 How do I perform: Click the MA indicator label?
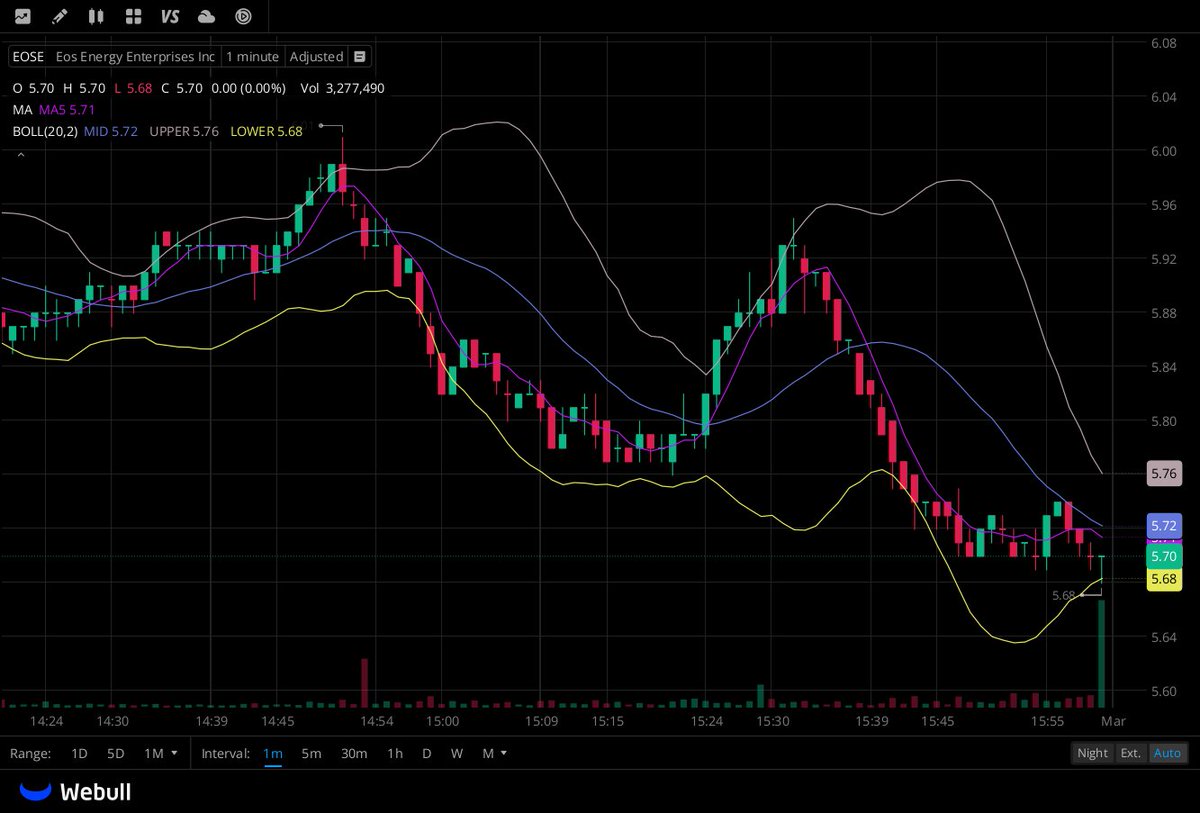pos(21,109)
